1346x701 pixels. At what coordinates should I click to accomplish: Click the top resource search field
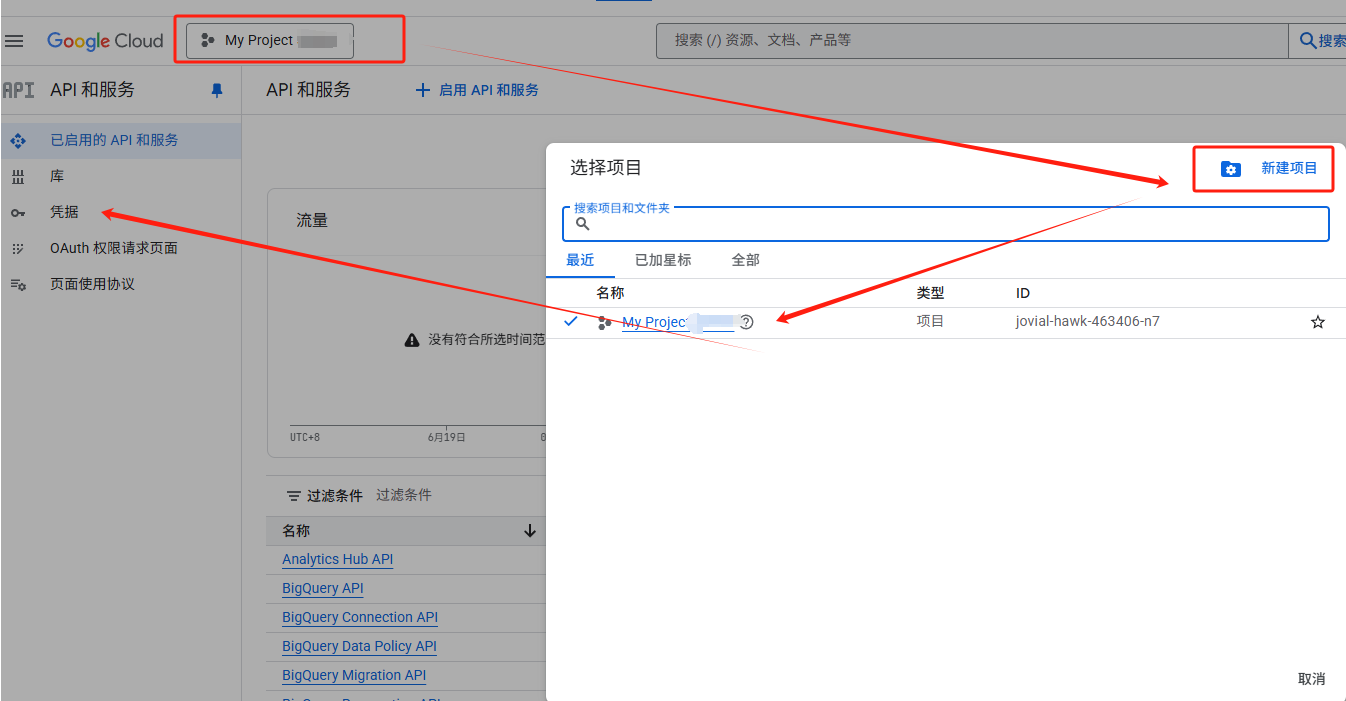tap(972, 41)
